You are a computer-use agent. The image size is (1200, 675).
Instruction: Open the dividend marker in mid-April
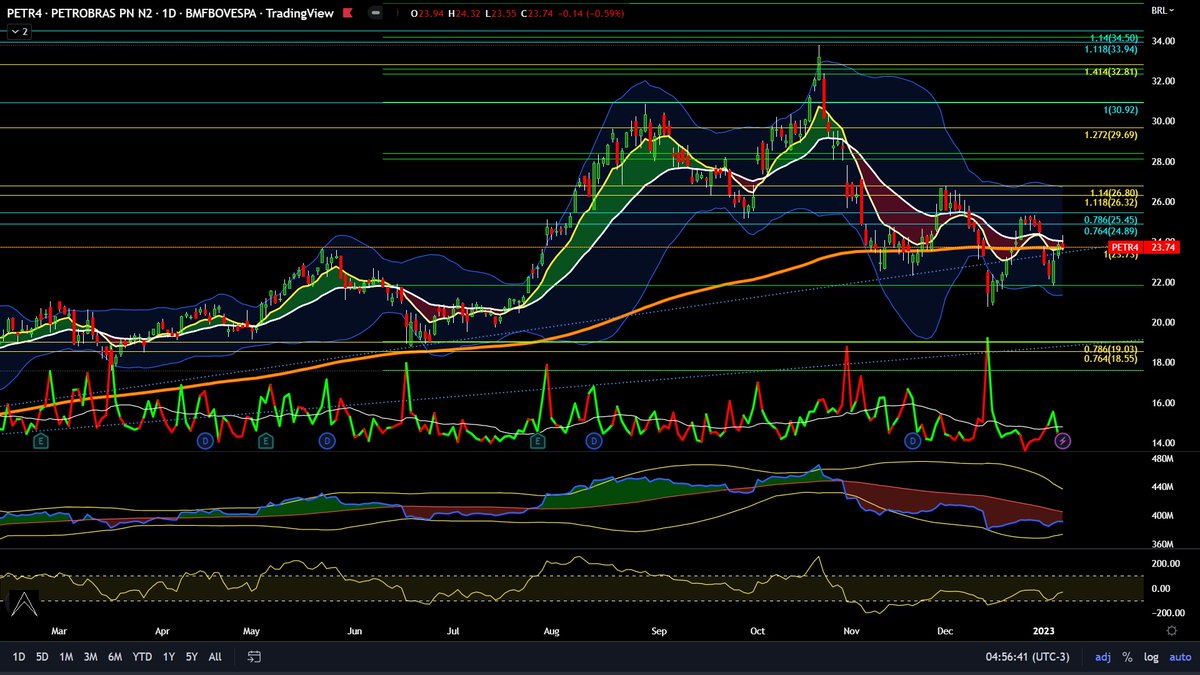[205, 440]
